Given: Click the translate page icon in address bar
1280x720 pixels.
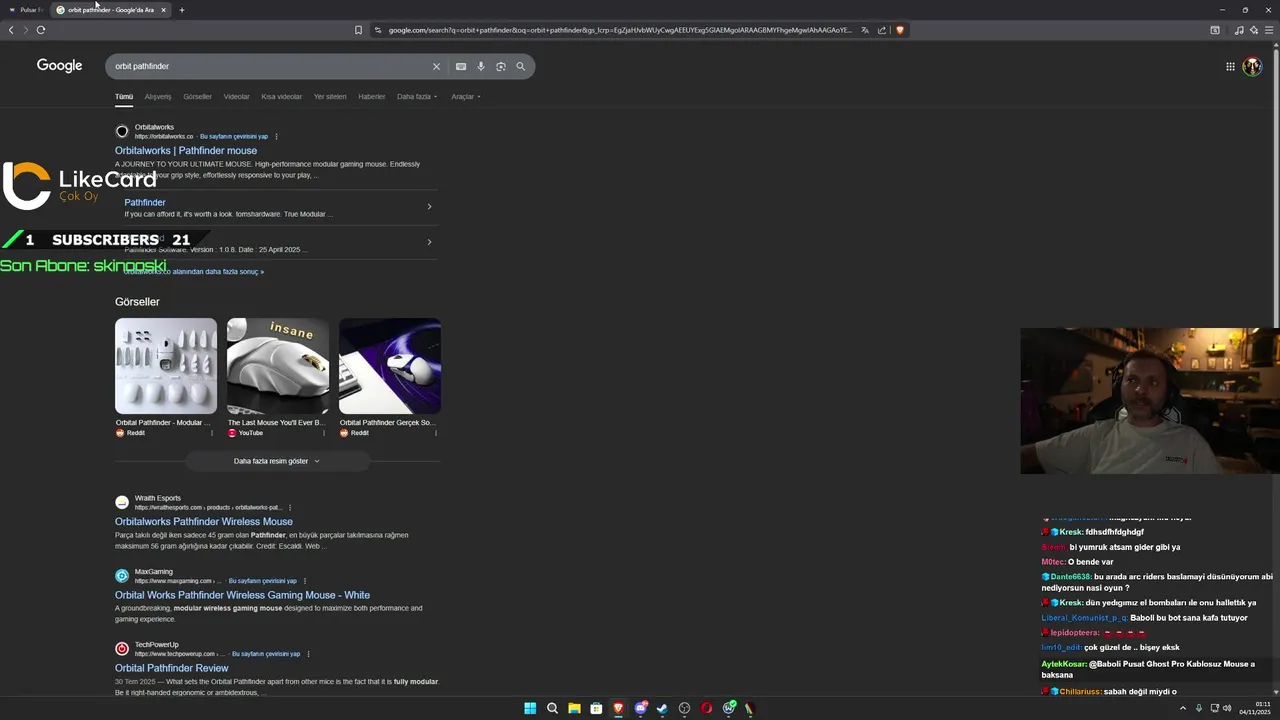Looking at the screenshot, I should click(x=865, y=30).
